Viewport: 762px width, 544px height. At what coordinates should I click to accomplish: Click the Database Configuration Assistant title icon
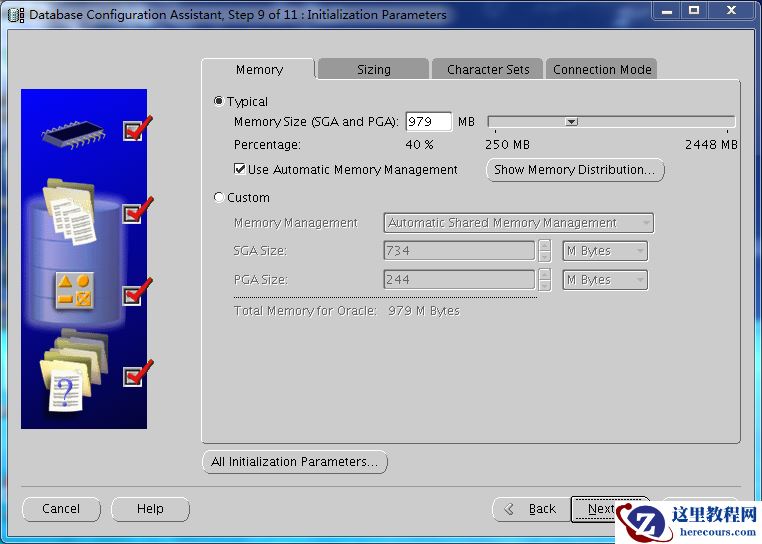[16, 15]
